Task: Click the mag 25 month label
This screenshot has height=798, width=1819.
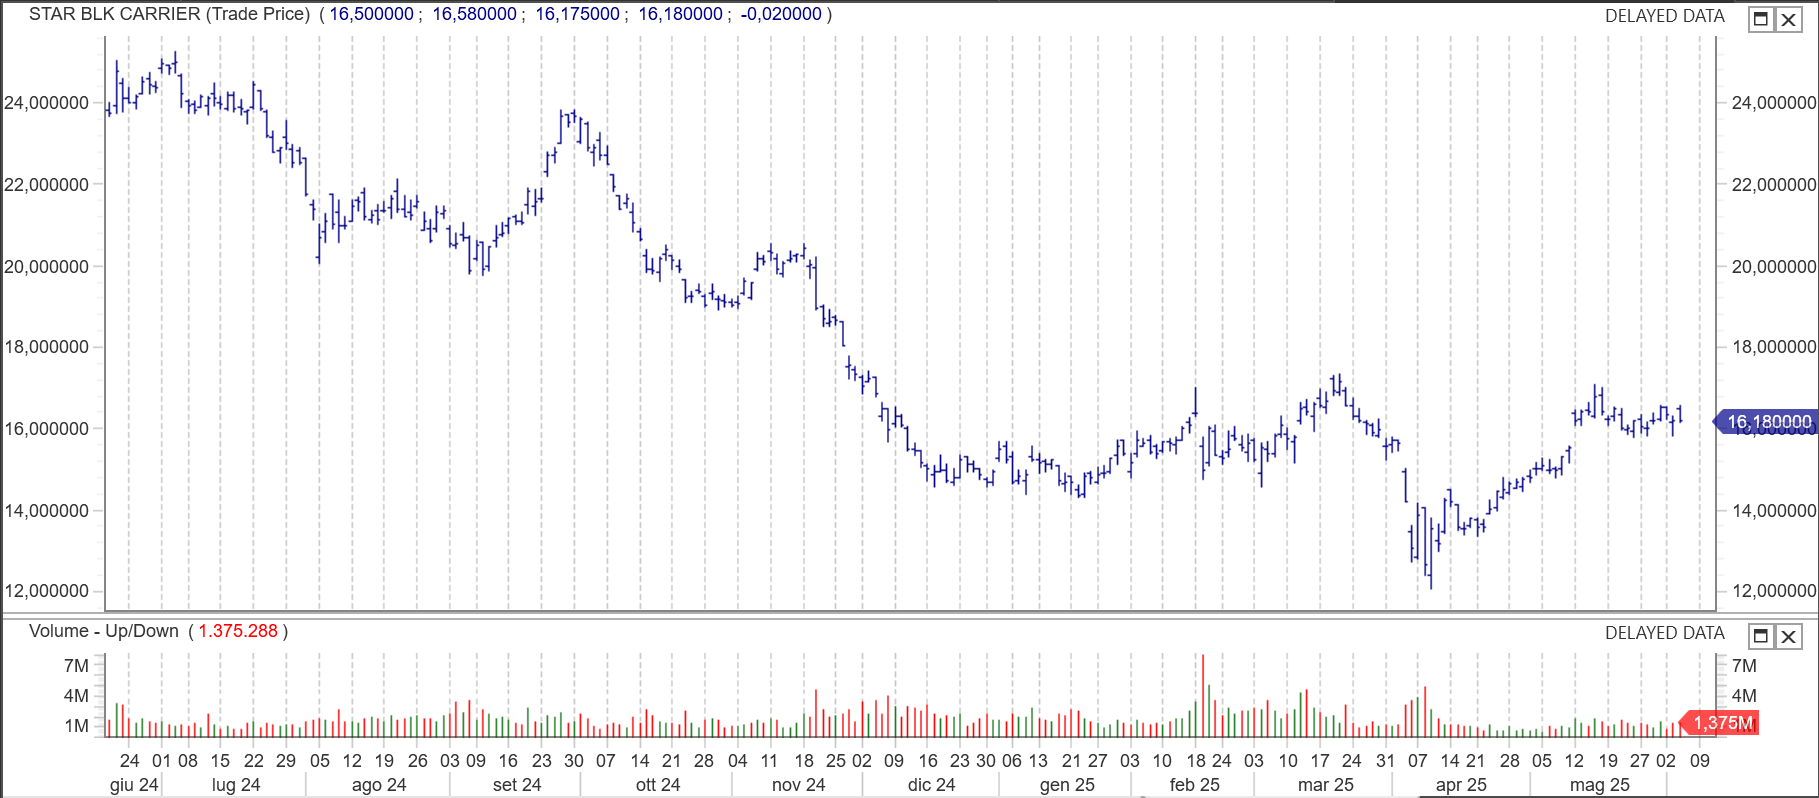Action: (1600, 785)
